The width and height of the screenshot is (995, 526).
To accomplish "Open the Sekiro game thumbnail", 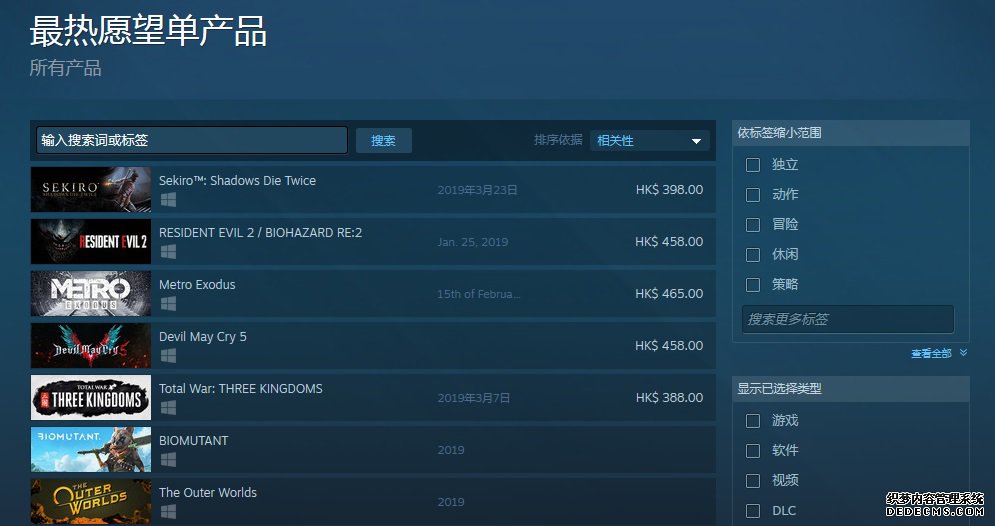I will pyautogui.click(x=91, y=189).
